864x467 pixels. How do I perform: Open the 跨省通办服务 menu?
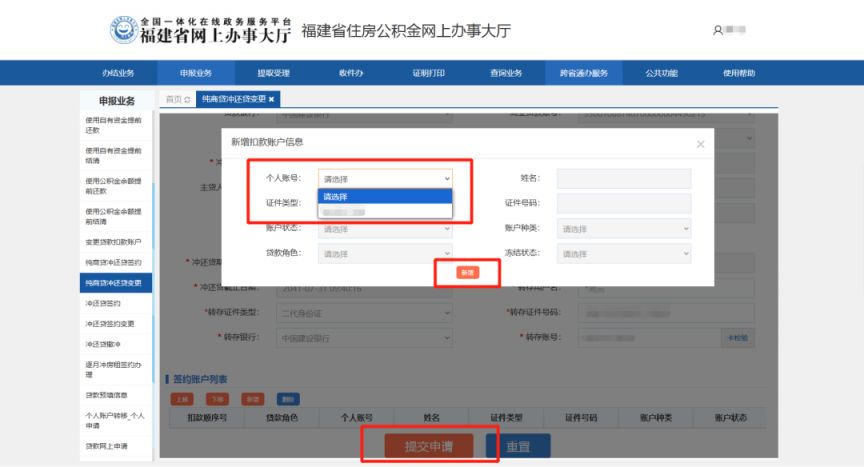pos(584,73)
